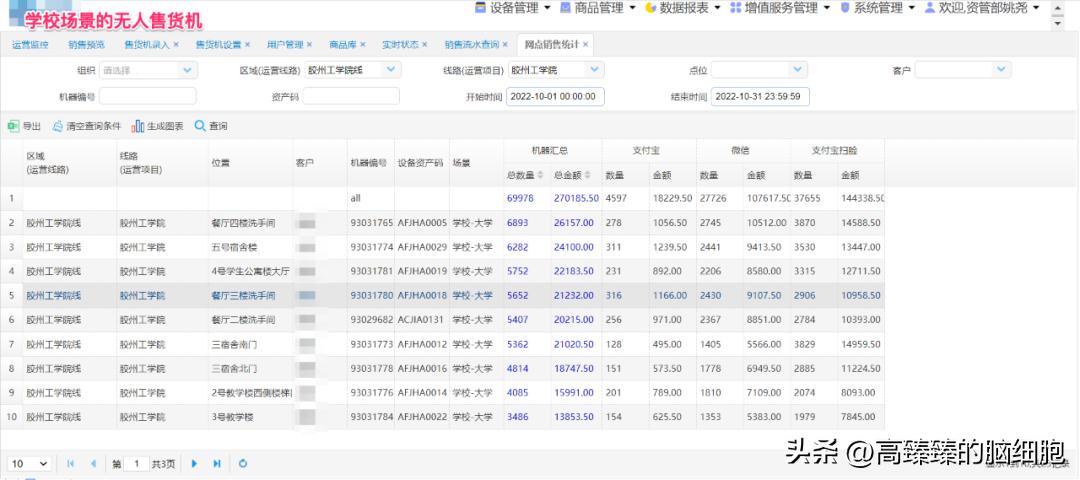1080x480 pixels.
Task: Click machine number 93029682
Action: point(371,320)
